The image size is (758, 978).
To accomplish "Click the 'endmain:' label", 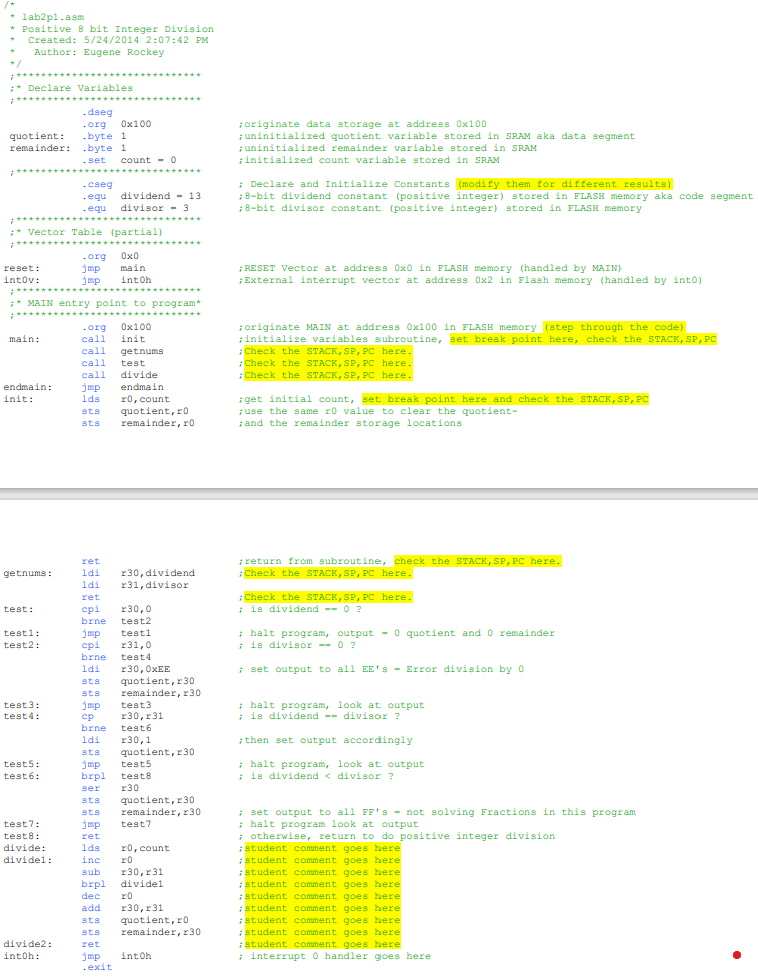I will [27, 387].
